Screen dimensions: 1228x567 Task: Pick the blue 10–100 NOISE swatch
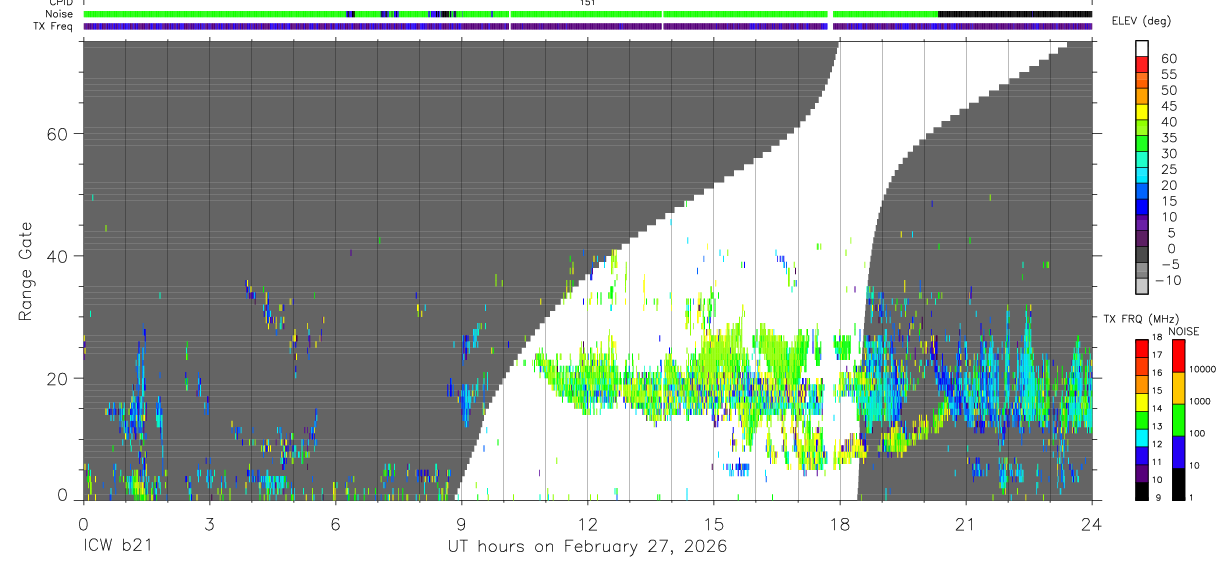pos(1177,451)
